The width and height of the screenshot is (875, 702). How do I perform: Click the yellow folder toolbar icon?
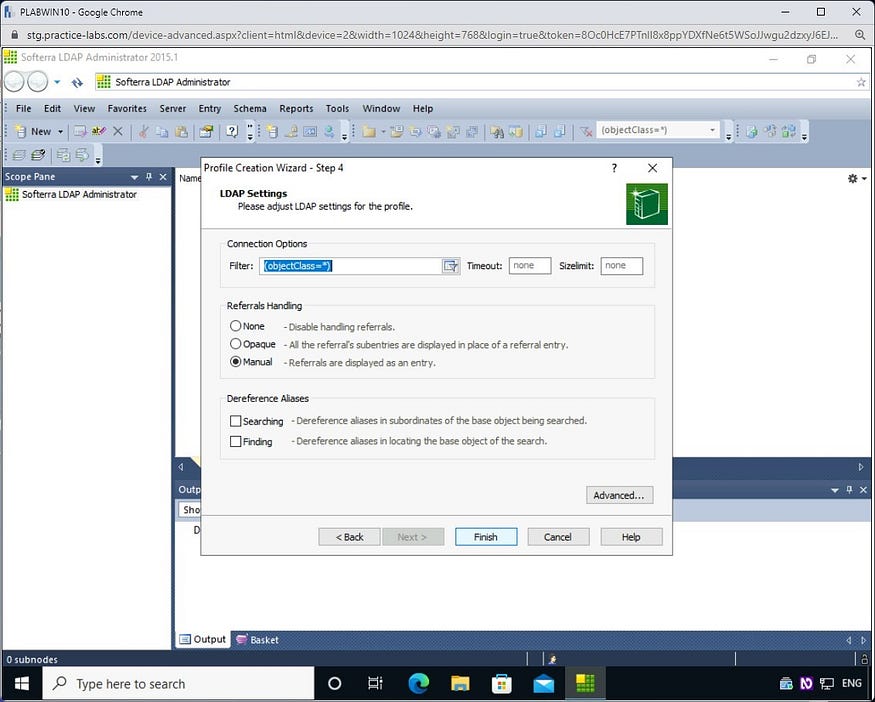[368, 131]
